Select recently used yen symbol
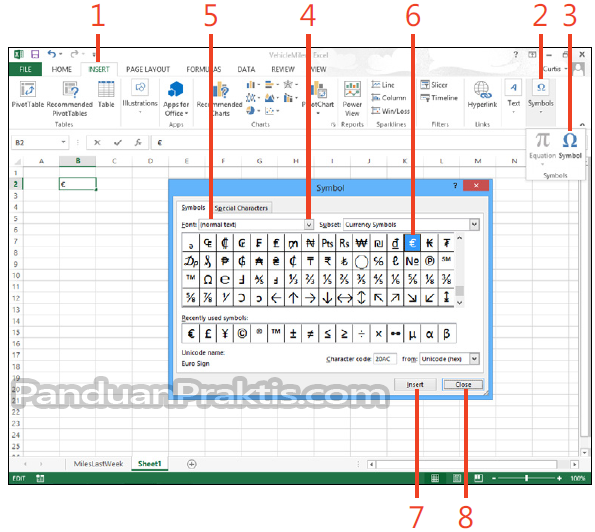Viewport: 595px width, 532px height. [x=225, y=334]
